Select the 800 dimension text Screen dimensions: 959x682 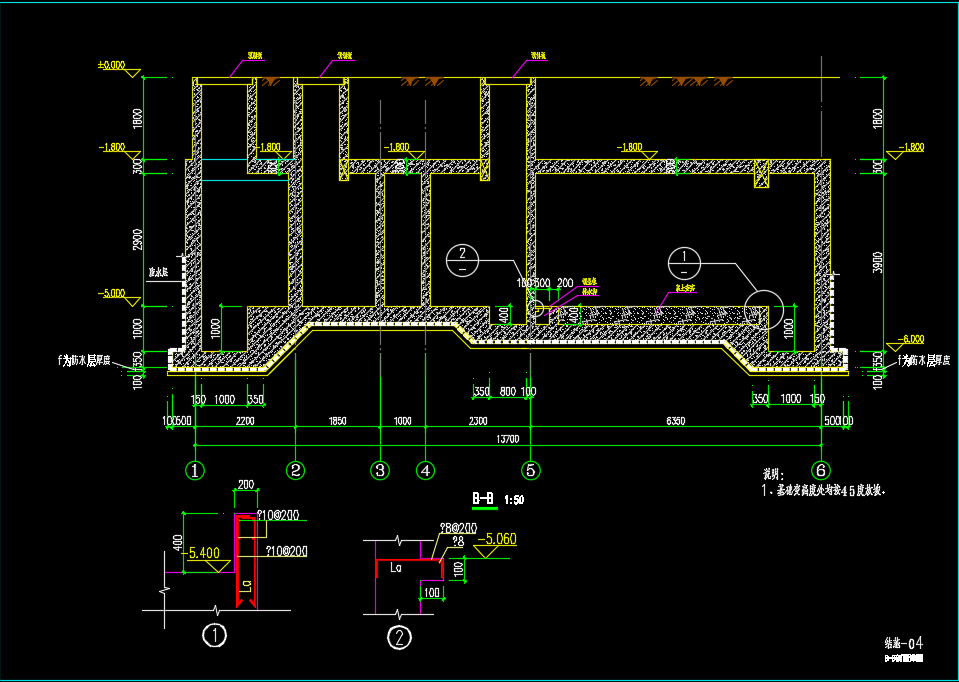tap(507, 391)
